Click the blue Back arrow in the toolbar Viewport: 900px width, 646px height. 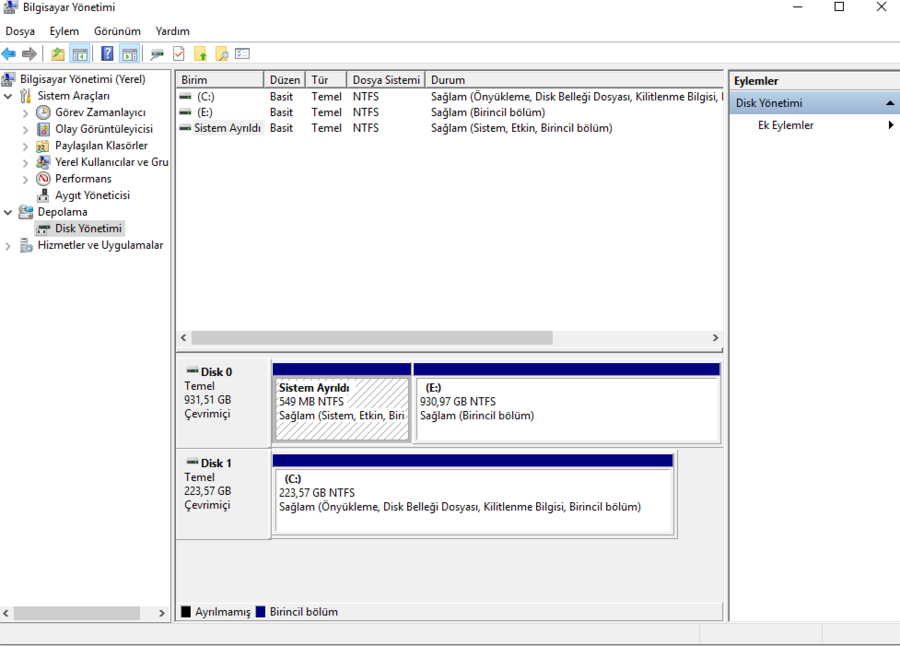(9, 54)
